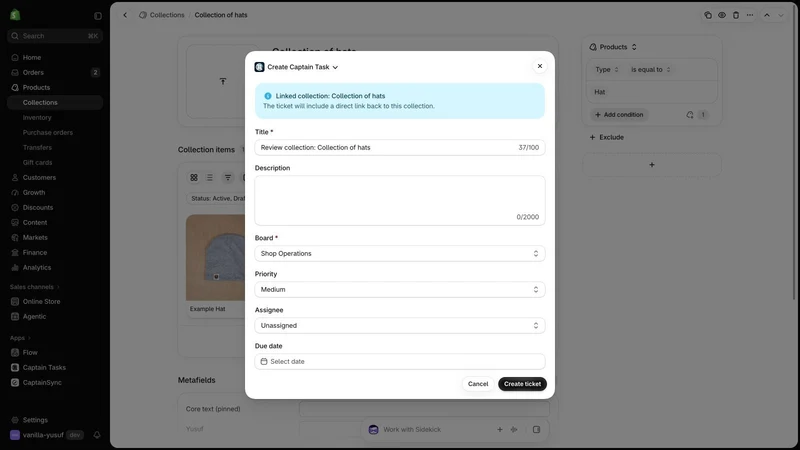
Task: Click the info icon in linked collection banner
Action: pyautogui.click(x=268, y=96)
